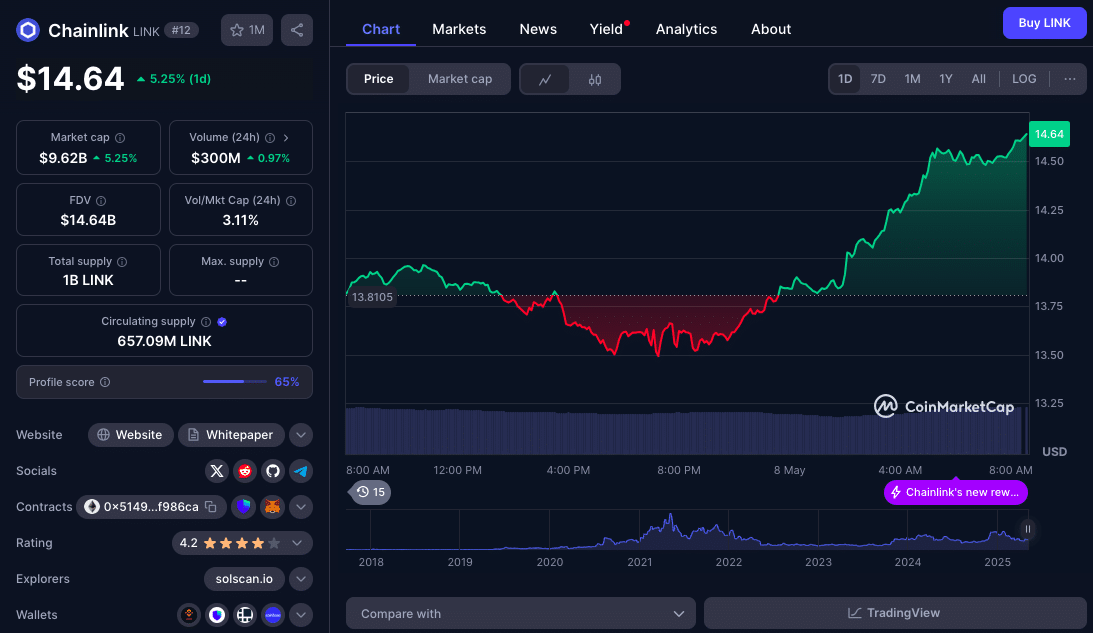Switch to candlestick chart view

point(595,79)
